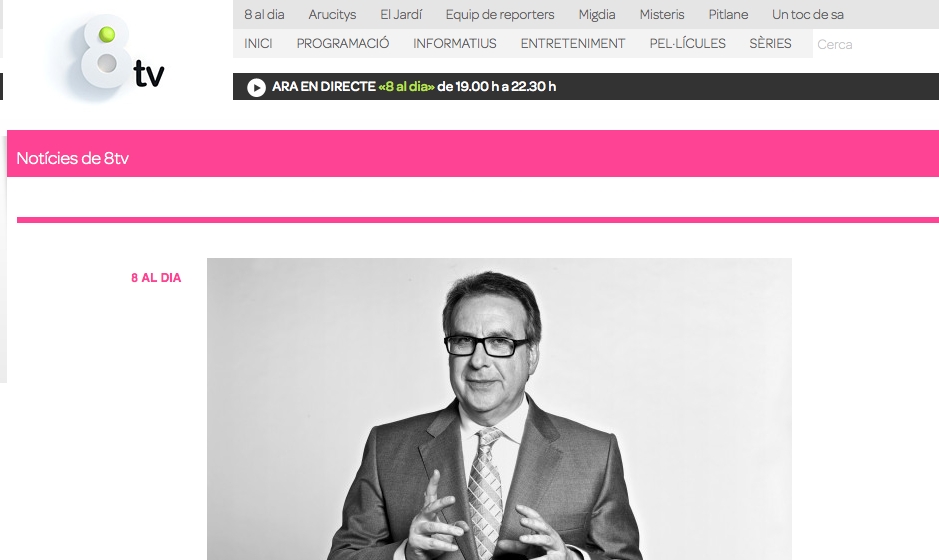
Task: Visit the Pitlane program page
Action: click(728, 14)
